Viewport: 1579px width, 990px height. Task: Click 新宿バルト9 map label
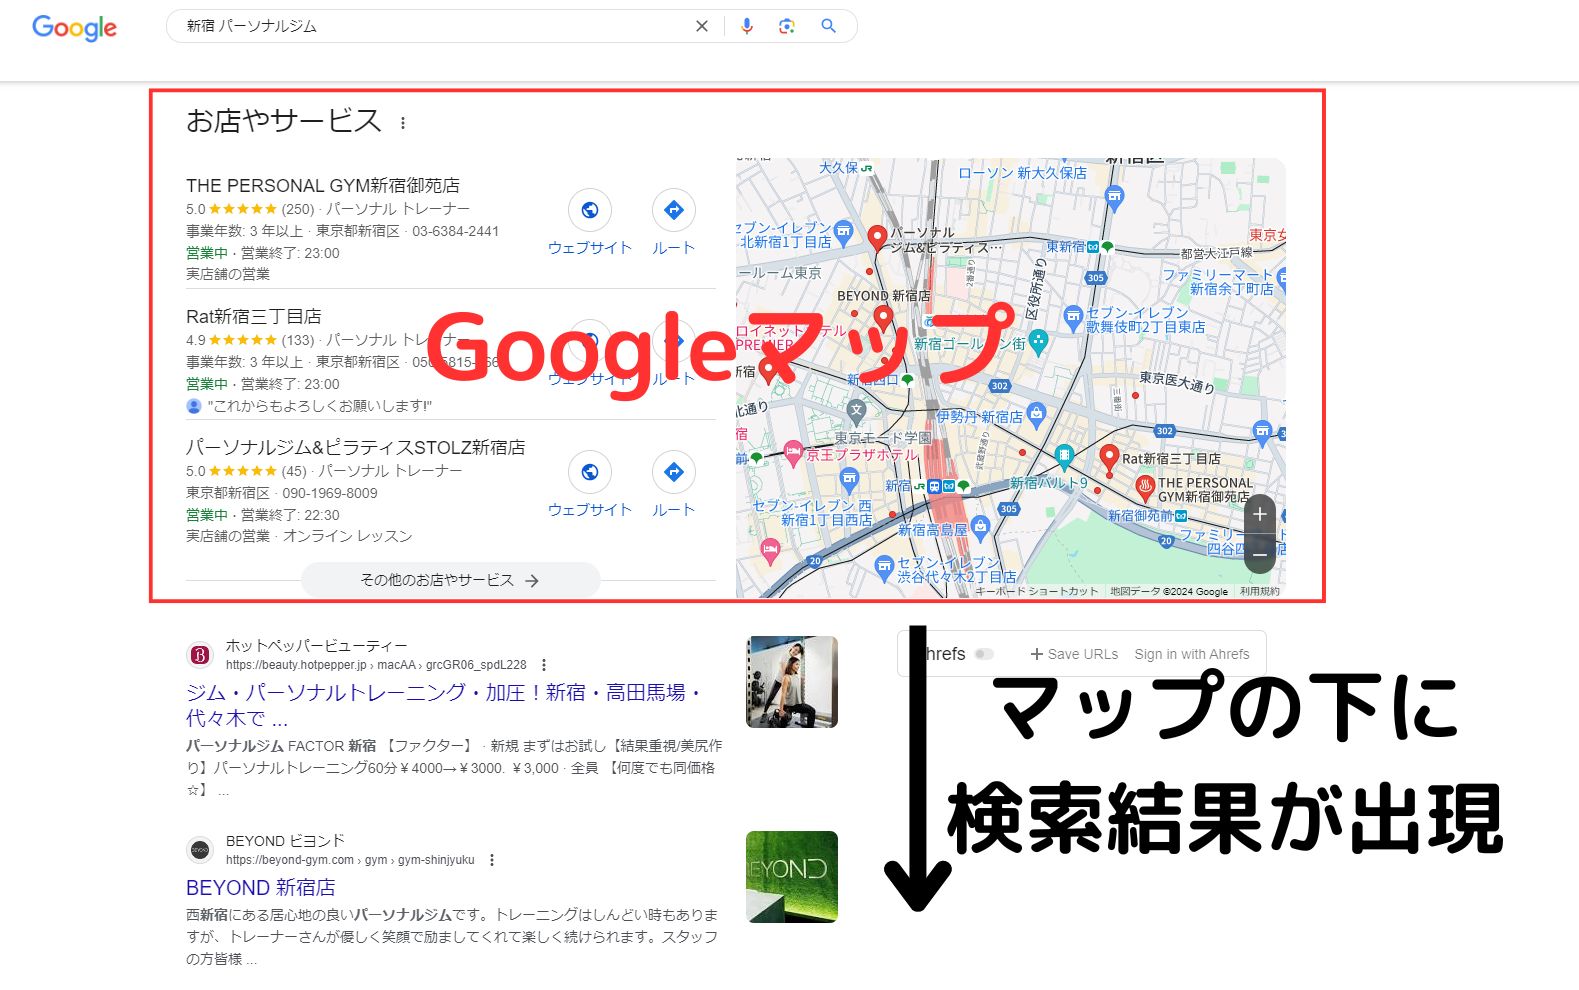1048,482
